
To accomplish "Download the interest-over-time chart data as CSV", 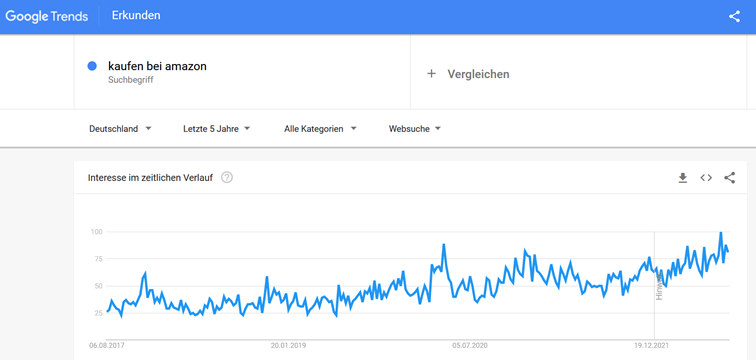I will point(682,178).
